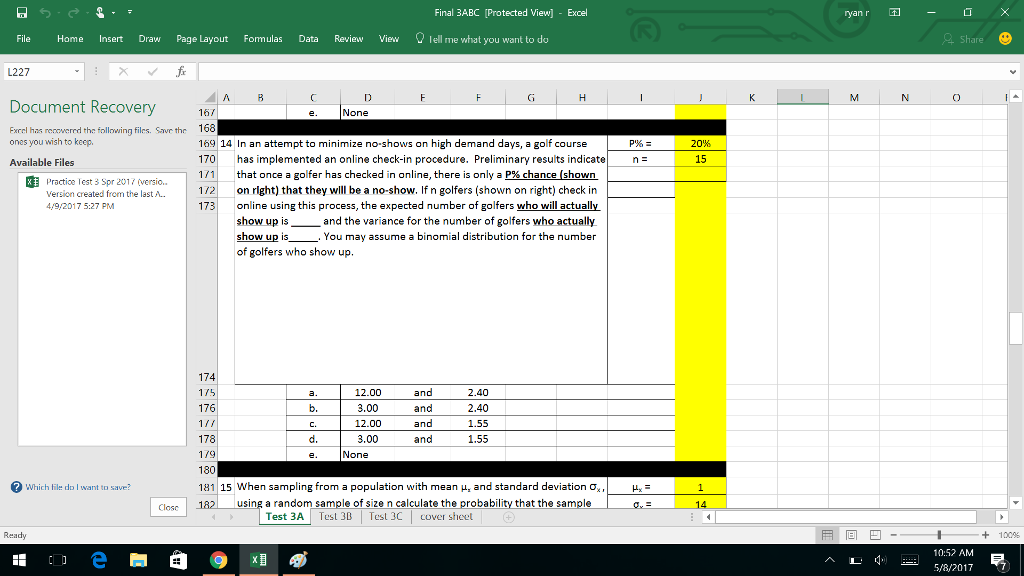
Task: Click the Close button in Document Recovery pane
Action: click(168, 507)
